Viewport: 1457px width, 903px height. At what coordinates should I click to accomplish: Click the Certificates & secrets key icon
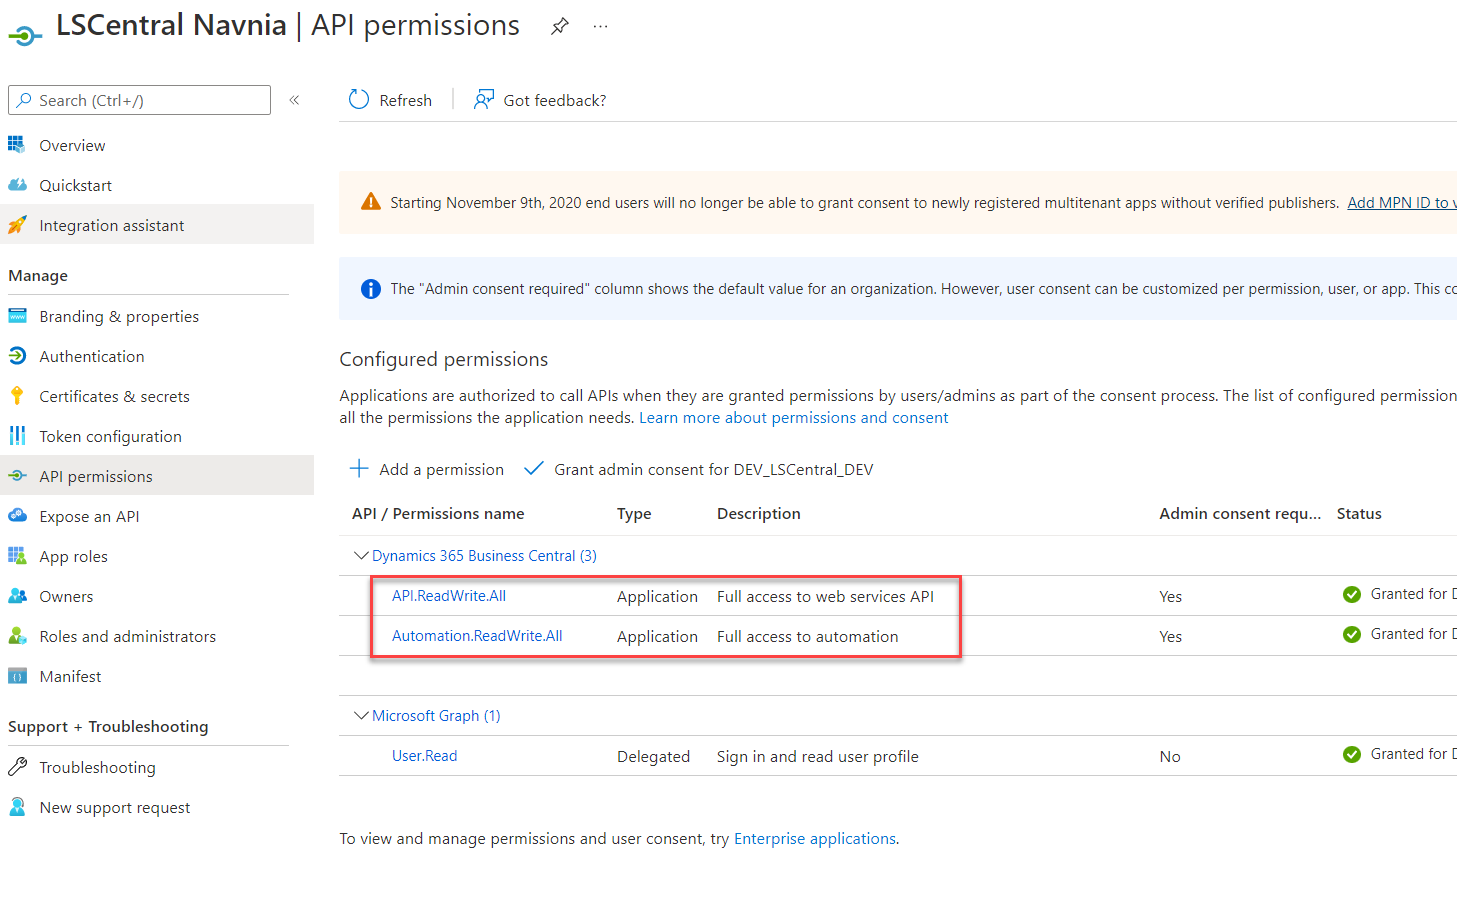tap(17, 396)
